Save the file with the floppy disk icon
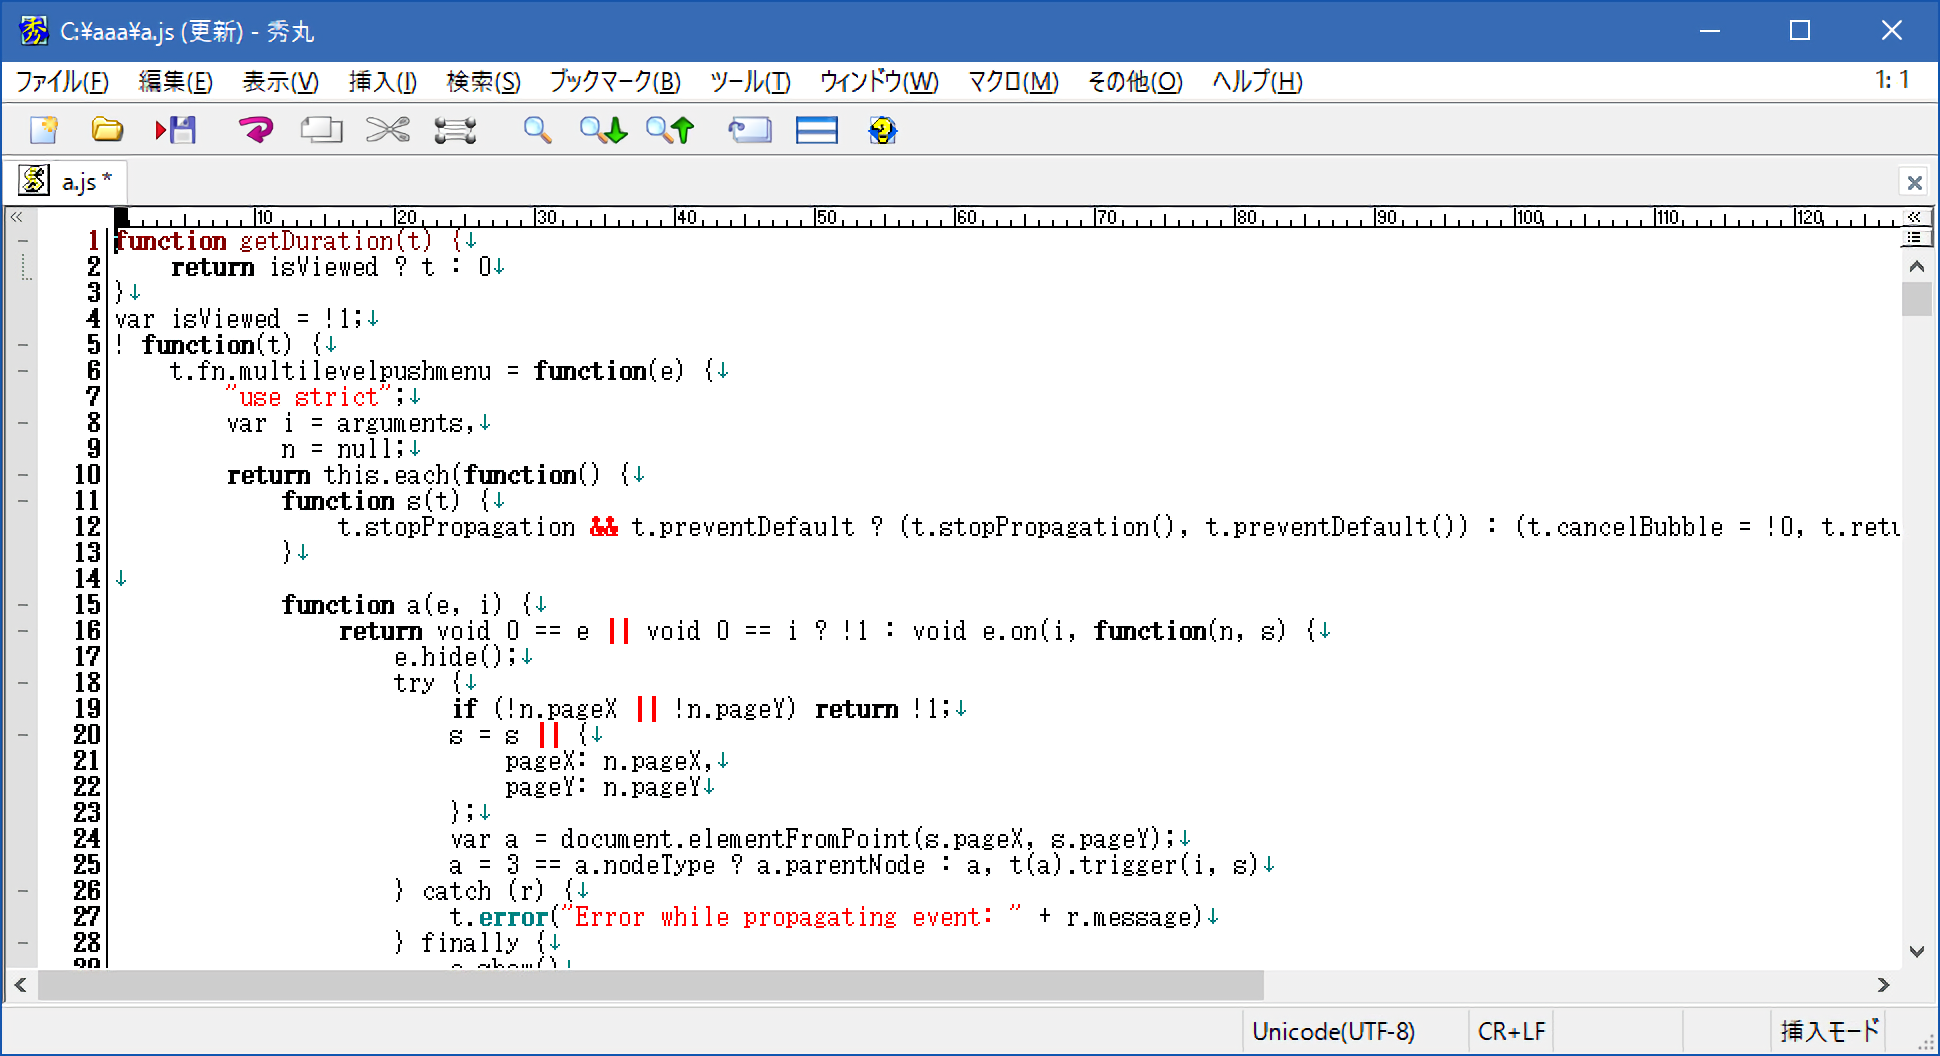The image size is (1940, 1056). tap(176, 130)
